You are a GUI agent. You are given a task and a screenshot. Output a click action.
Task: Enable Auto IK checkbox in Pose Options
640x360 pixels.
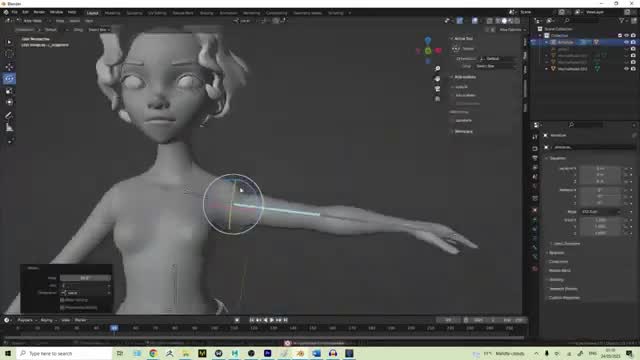click(x=453, y=87)
